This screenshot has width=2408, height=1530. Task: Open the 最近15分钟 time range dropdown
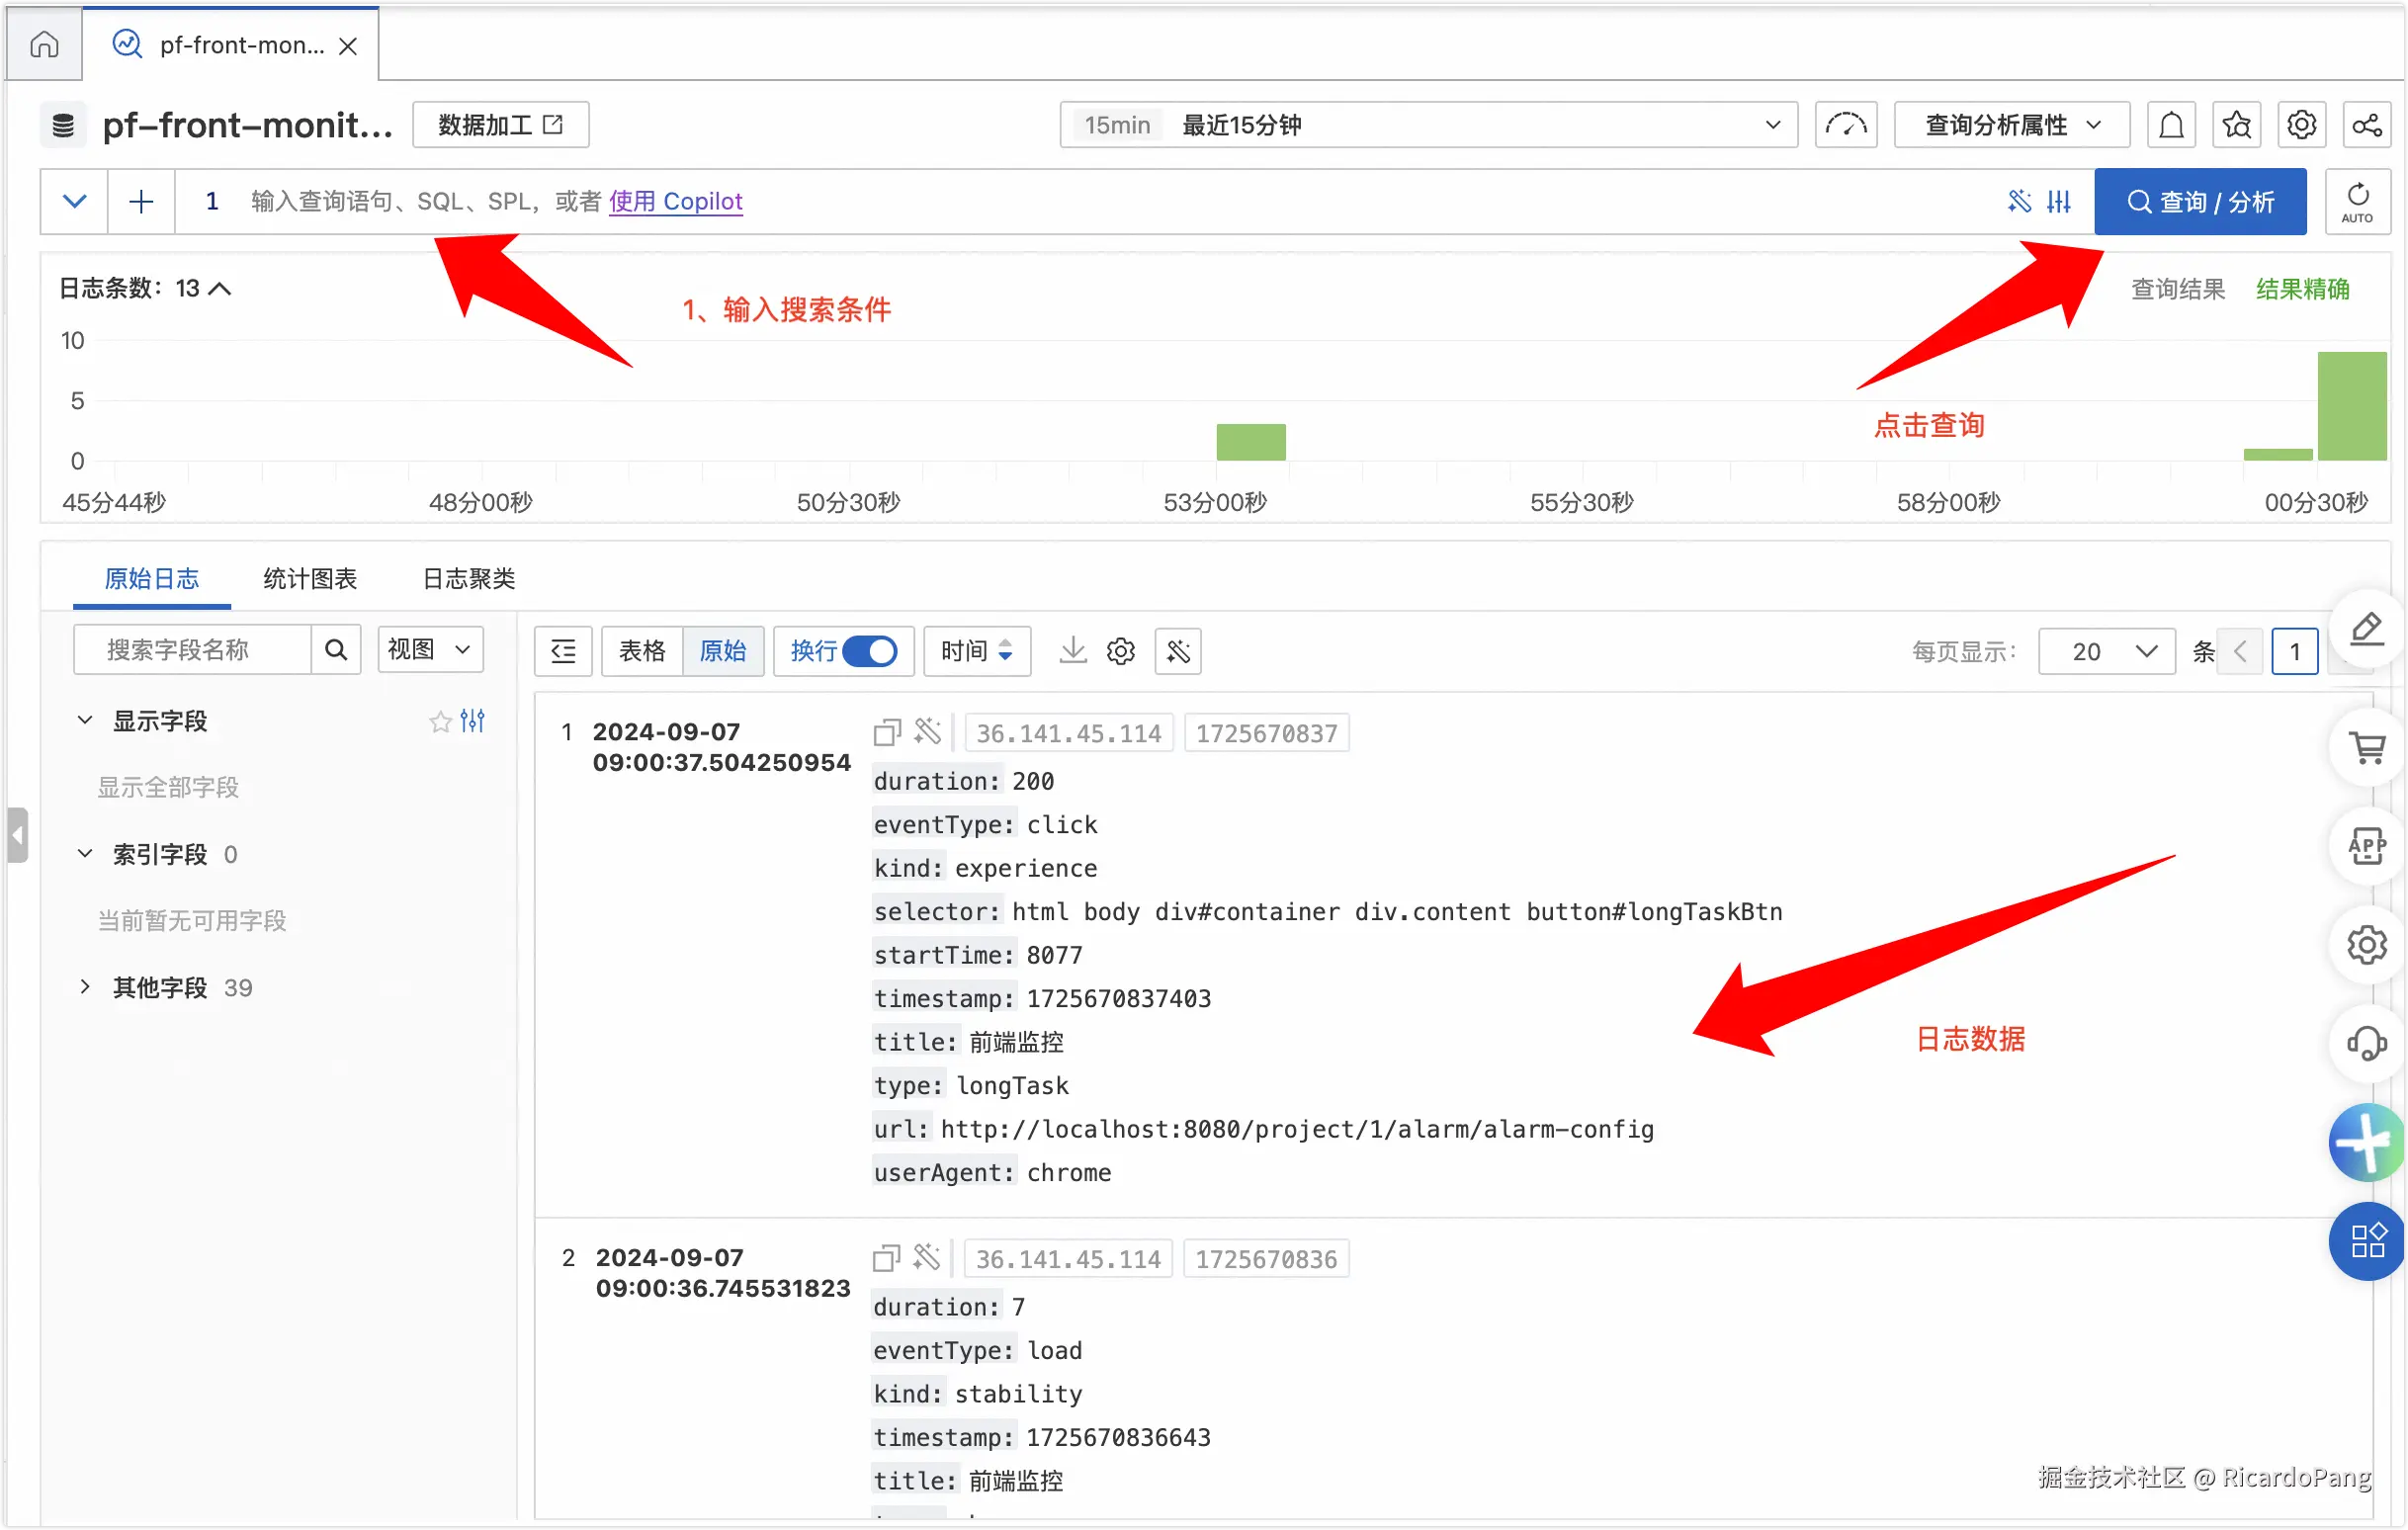tap(1428, 125)
